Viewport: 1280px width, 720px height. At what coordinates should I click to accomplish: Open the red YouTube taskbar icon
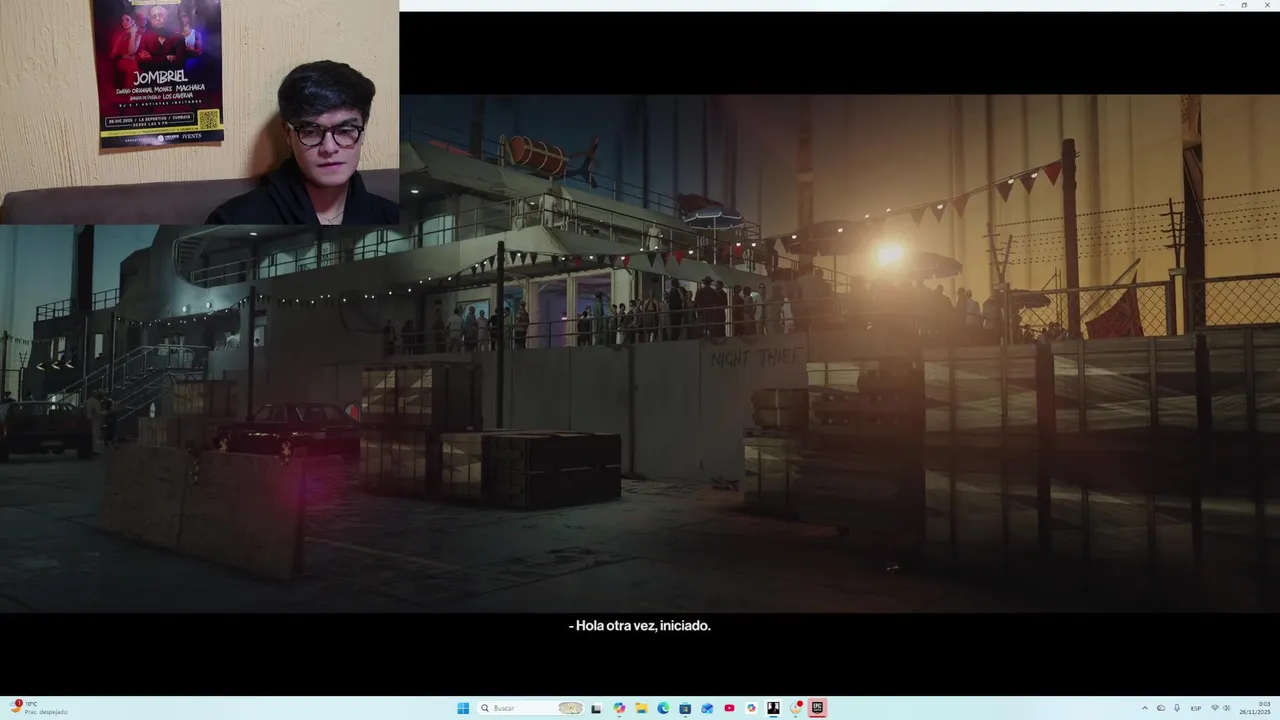click(x=729, y=708)
